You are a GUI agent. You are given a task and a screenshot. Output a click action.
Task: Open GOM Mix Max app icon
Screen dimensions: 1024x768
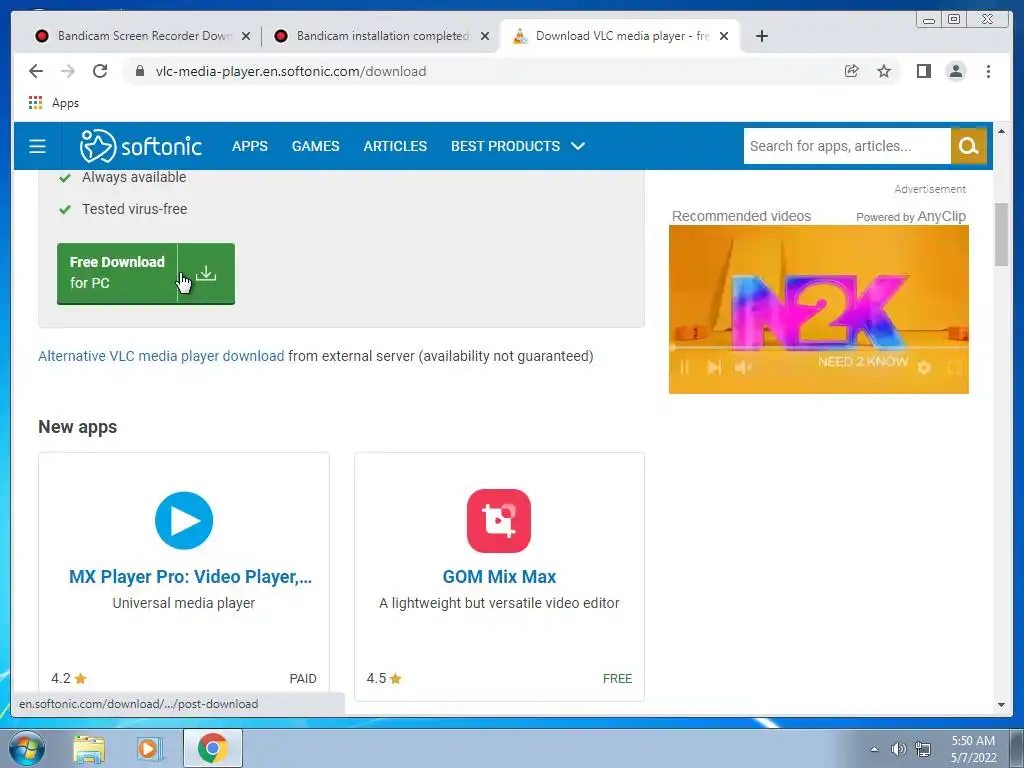499,520
